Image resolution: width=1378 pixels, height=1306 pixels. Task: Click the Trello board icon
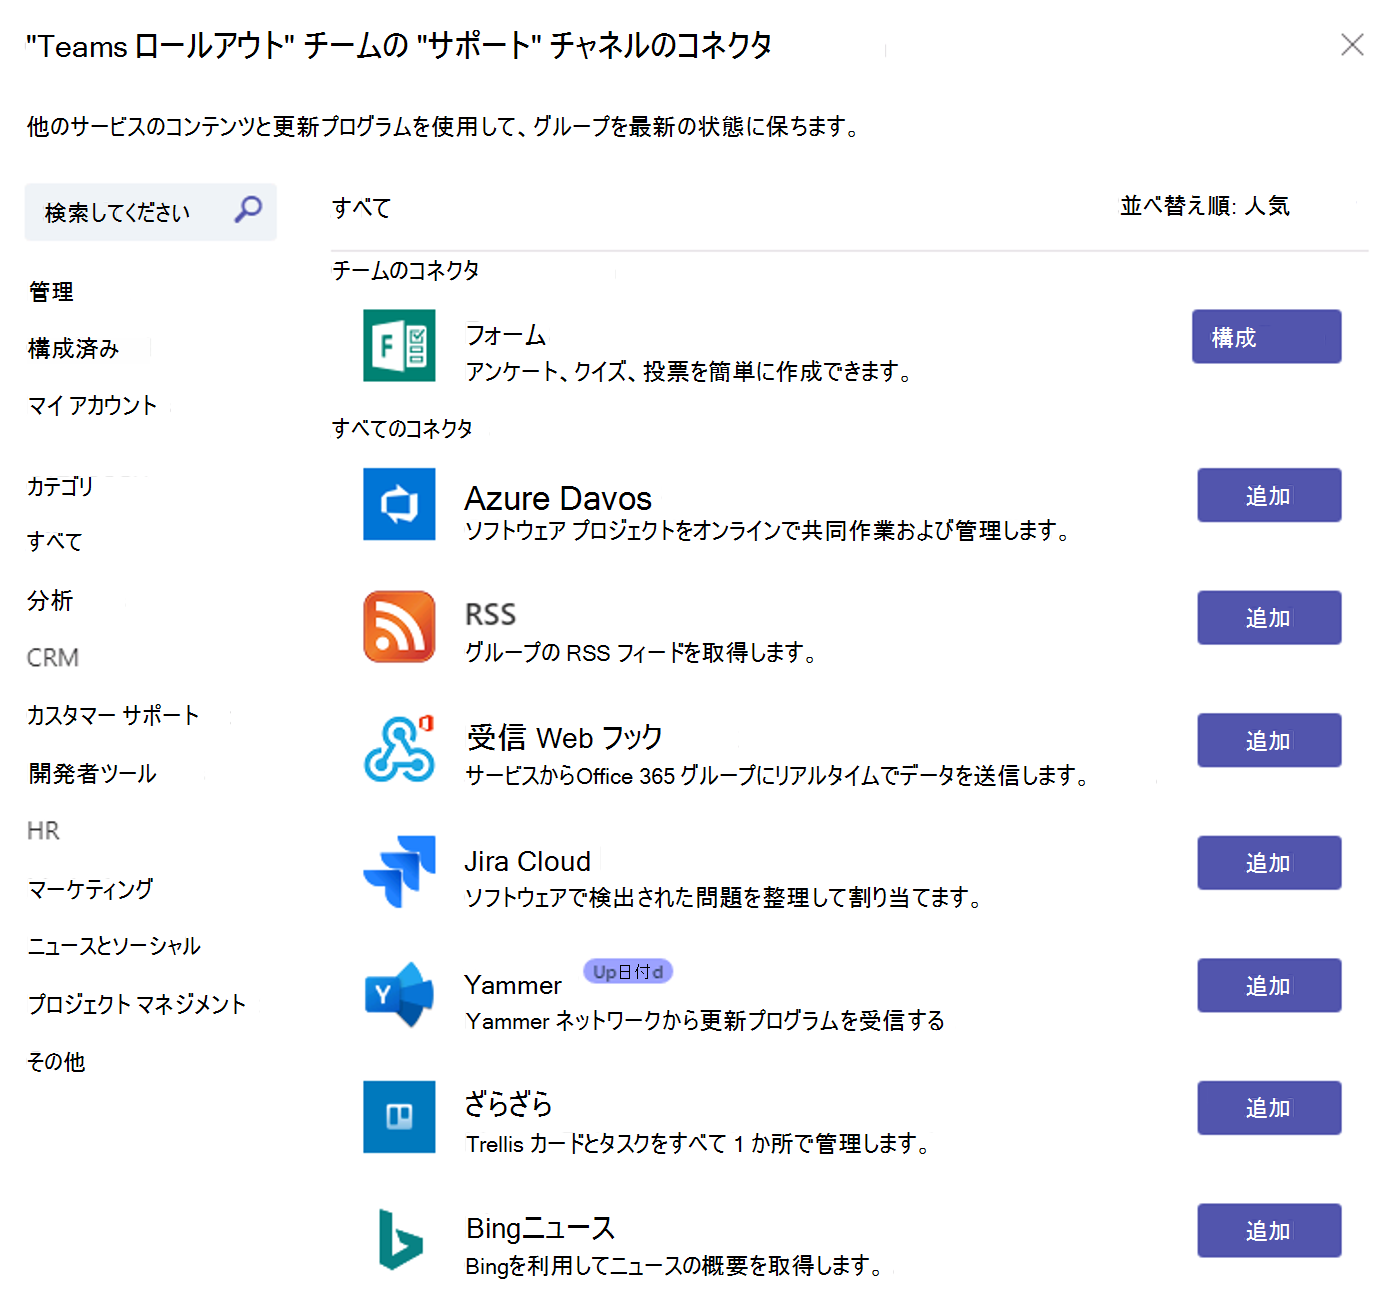399,1117
